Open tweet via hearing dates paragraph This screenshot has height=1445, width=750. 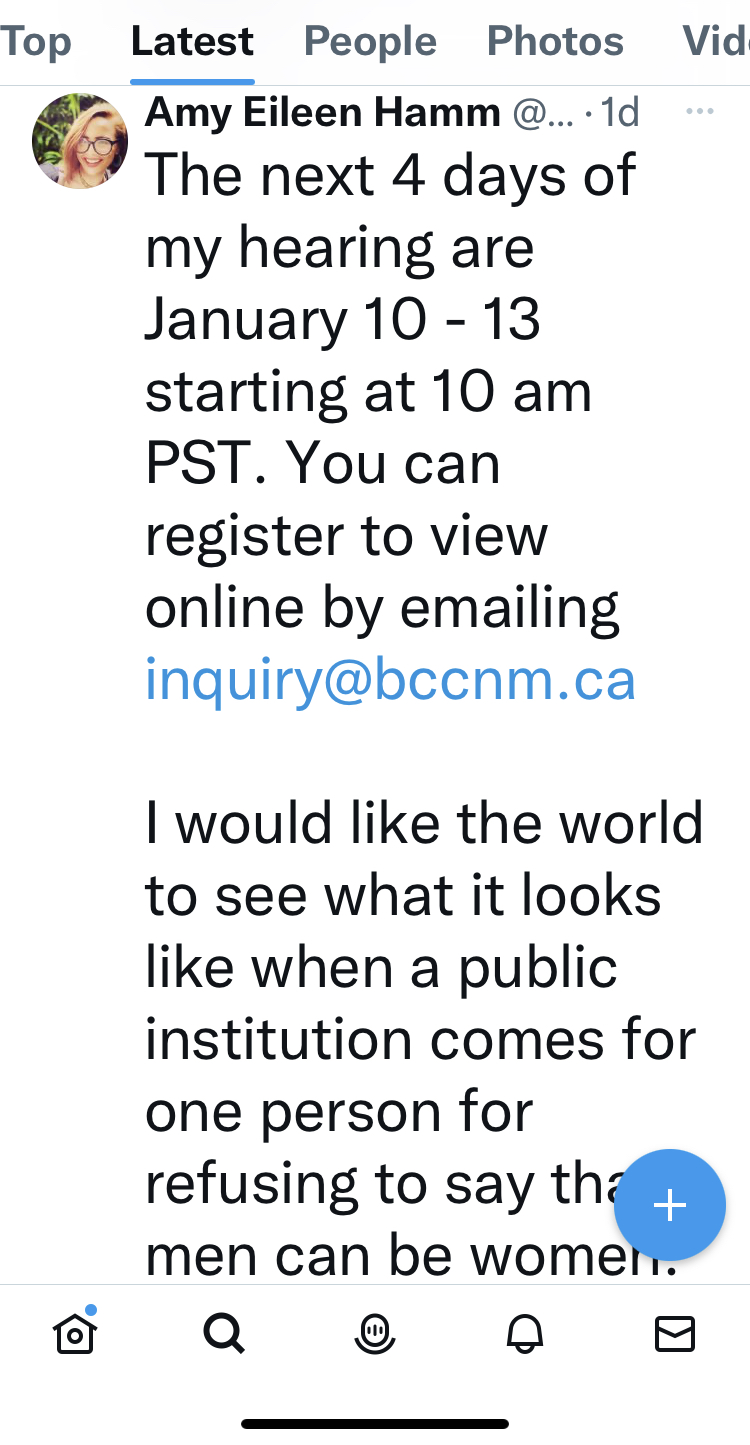[x=390, y=390]
